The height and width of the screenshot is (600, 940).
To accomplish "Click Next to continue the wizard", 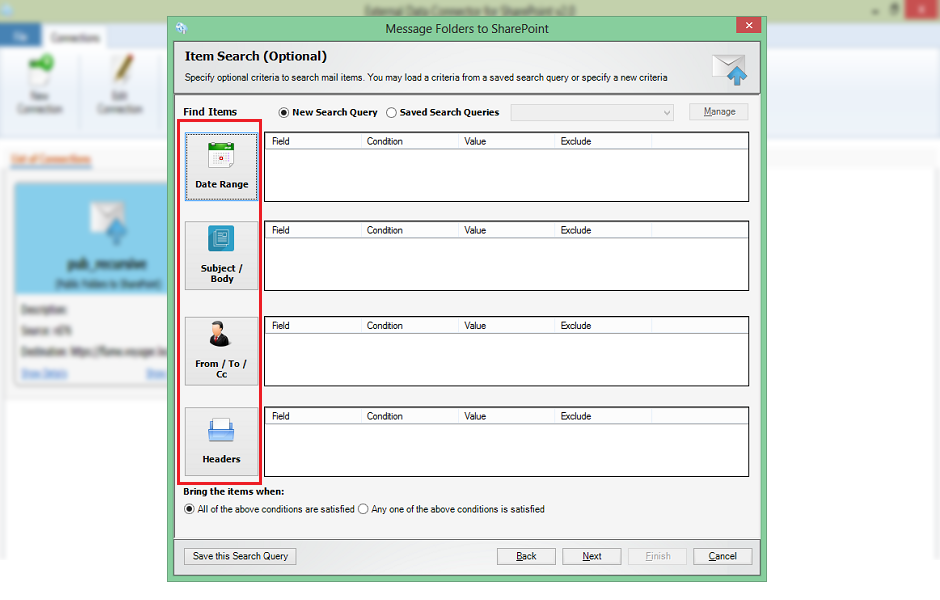I will point(592,556).
